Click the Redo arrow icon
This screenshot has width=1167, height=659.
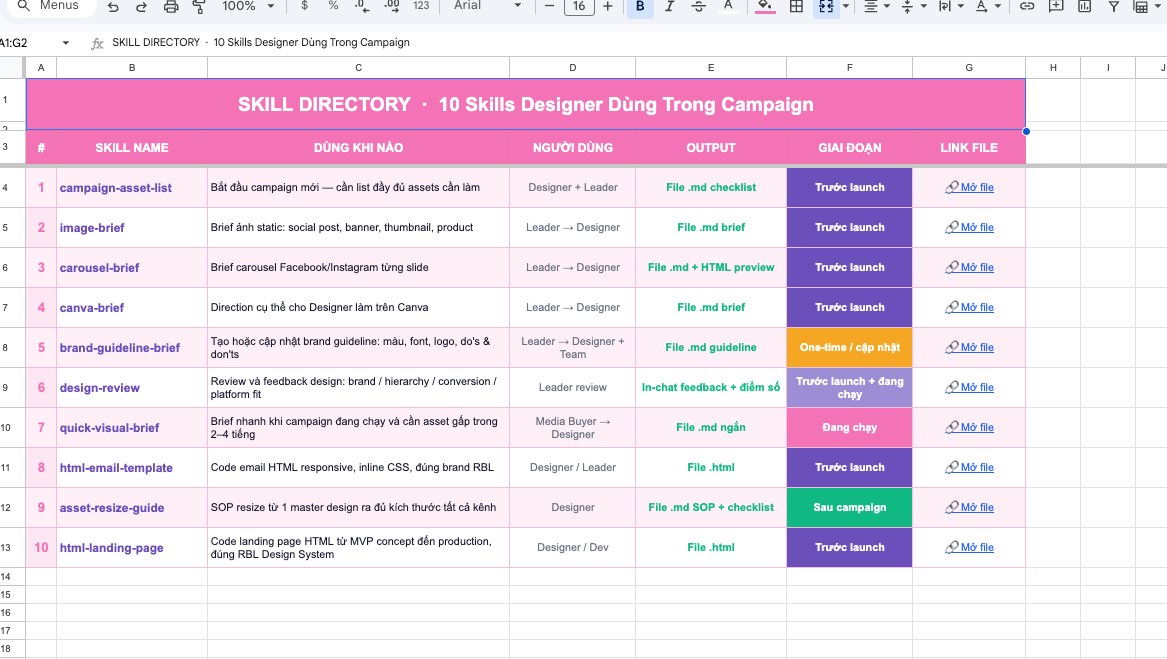pos(141,7)
